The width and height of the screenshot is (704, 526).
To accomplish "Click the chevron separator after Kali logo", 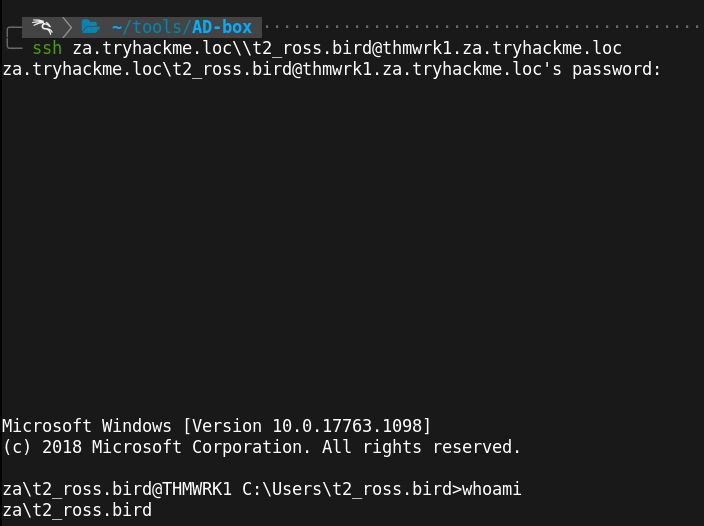I will pos(67,26).
